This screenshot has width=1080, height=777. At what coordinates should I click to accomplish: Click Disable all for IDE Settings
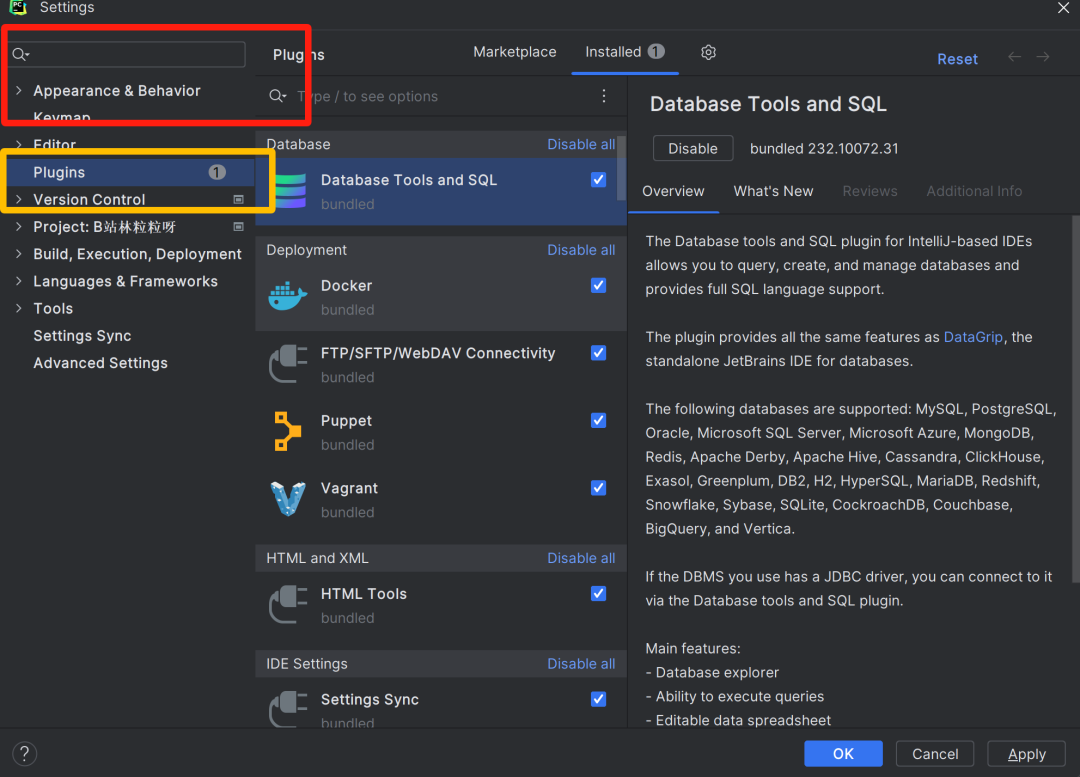pyautogui.click(x=581, y=663)
